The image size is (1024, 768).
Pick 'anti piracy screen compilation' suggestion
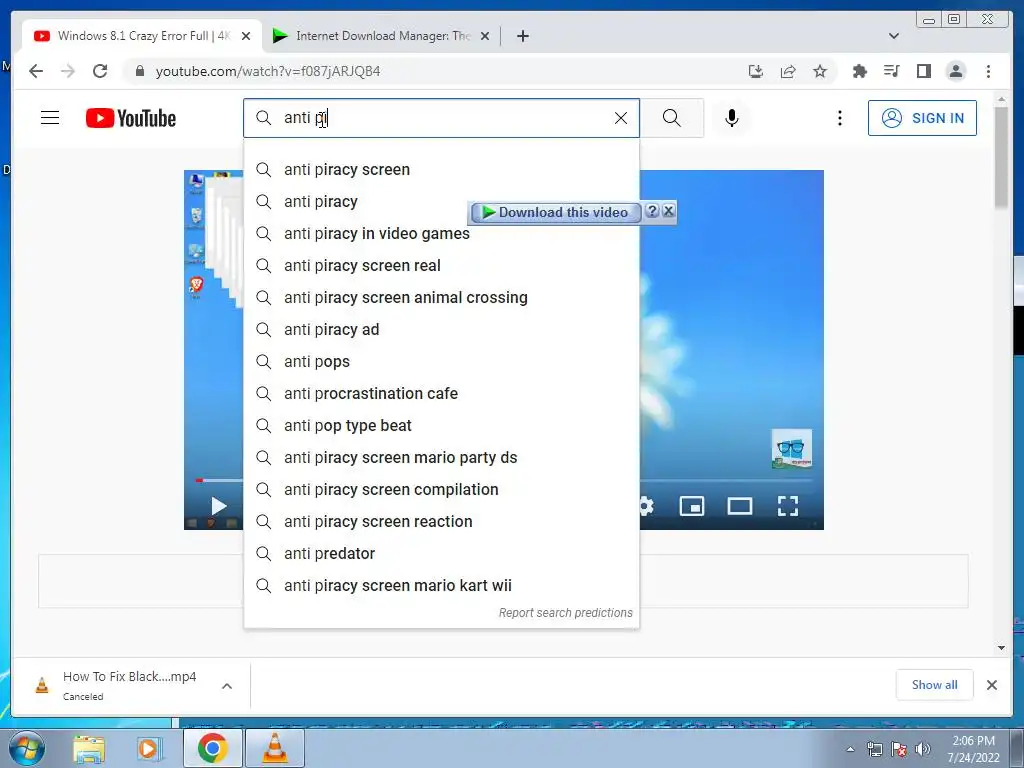441,490
